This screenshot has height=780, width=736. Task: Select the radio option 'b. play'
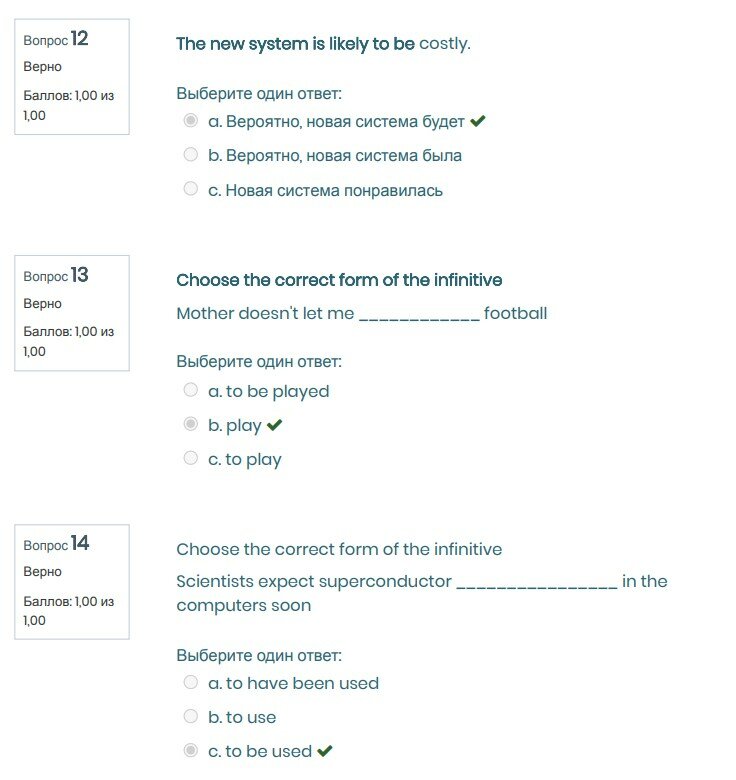point(191,424)
